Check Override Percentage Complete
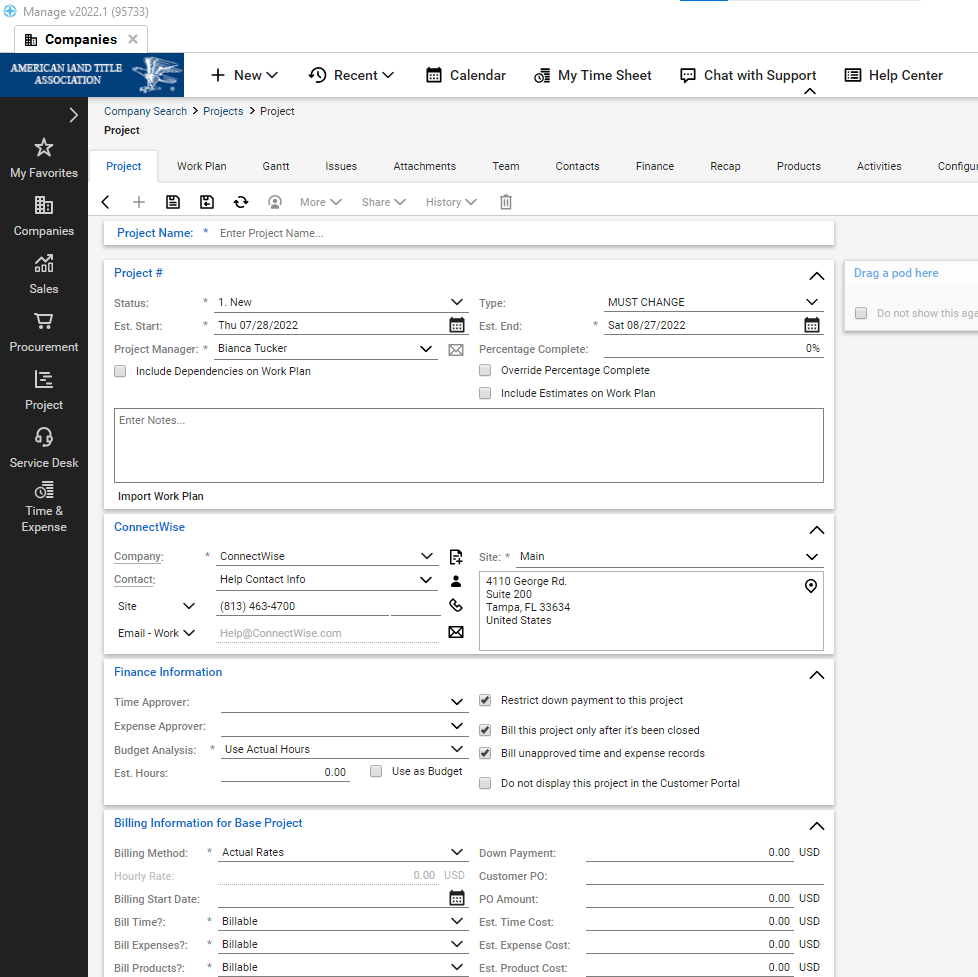 coord(485,370)
